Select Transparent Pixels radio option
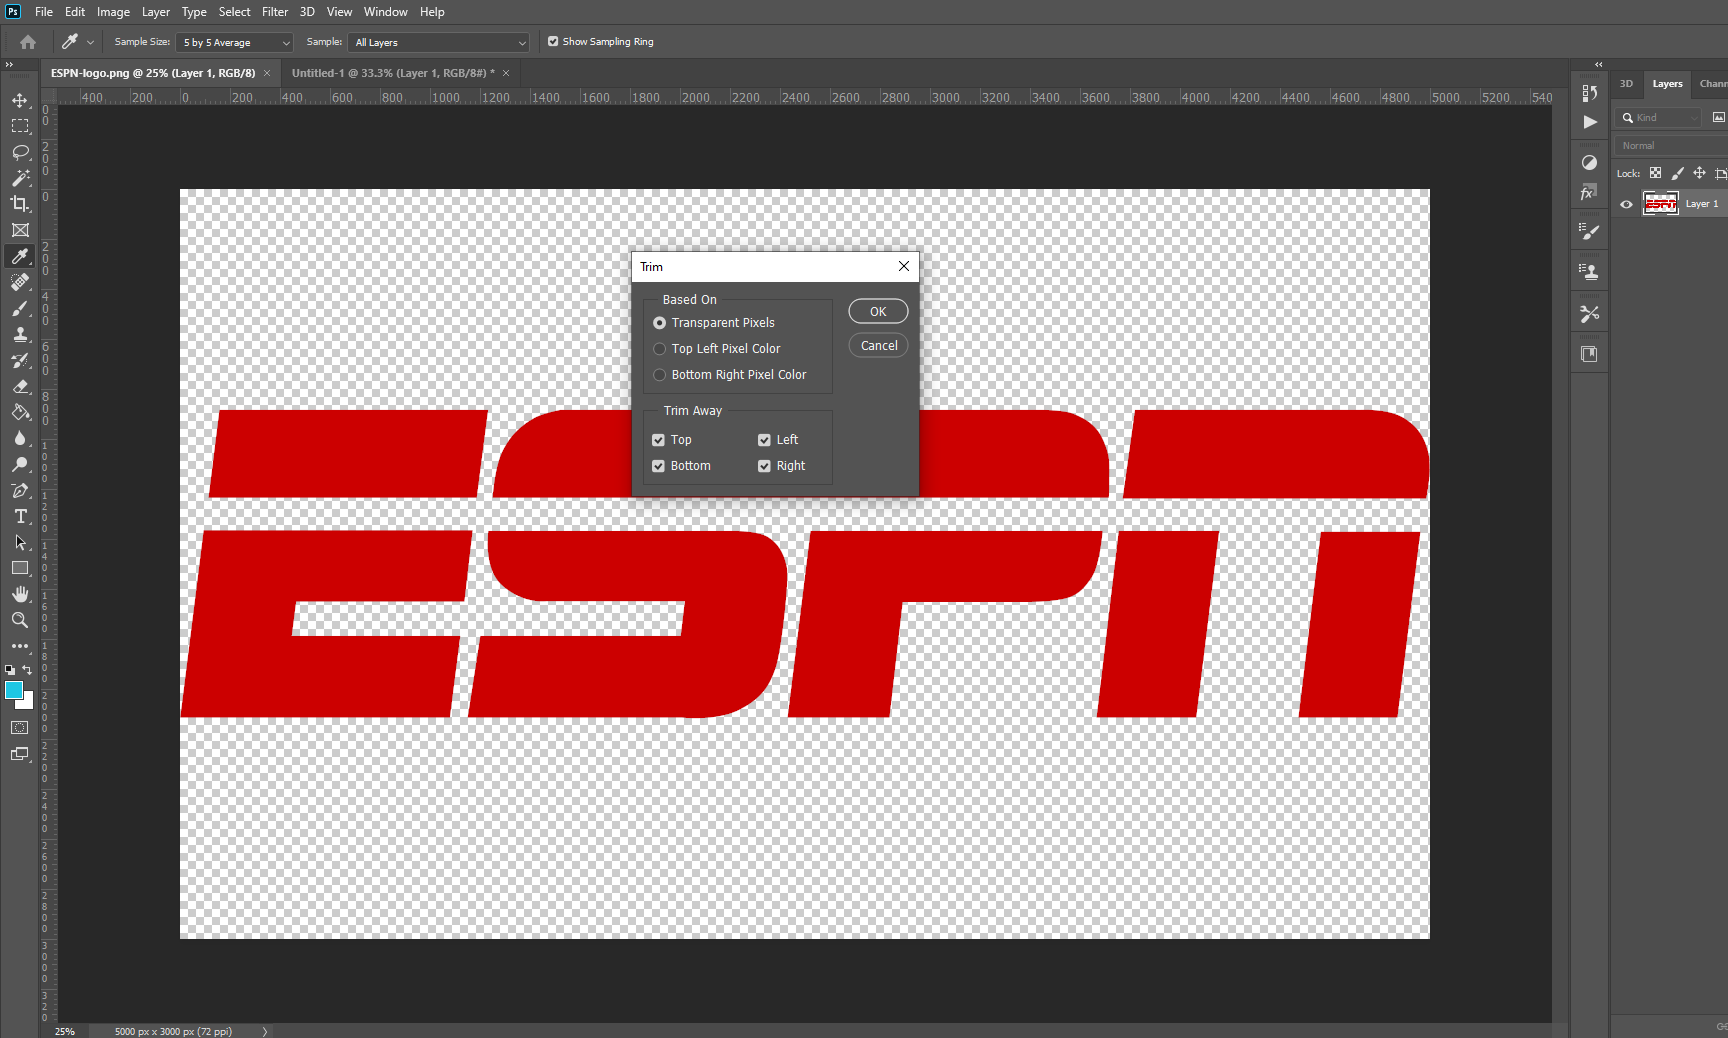1728x1038 pixels. pyautogui.click(x=713, y=323)
